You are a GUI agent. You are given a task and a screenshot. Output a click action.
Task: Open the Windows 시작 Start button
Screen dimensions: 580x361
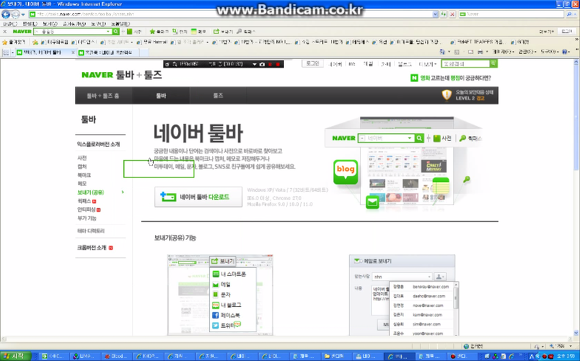(16, 356)
